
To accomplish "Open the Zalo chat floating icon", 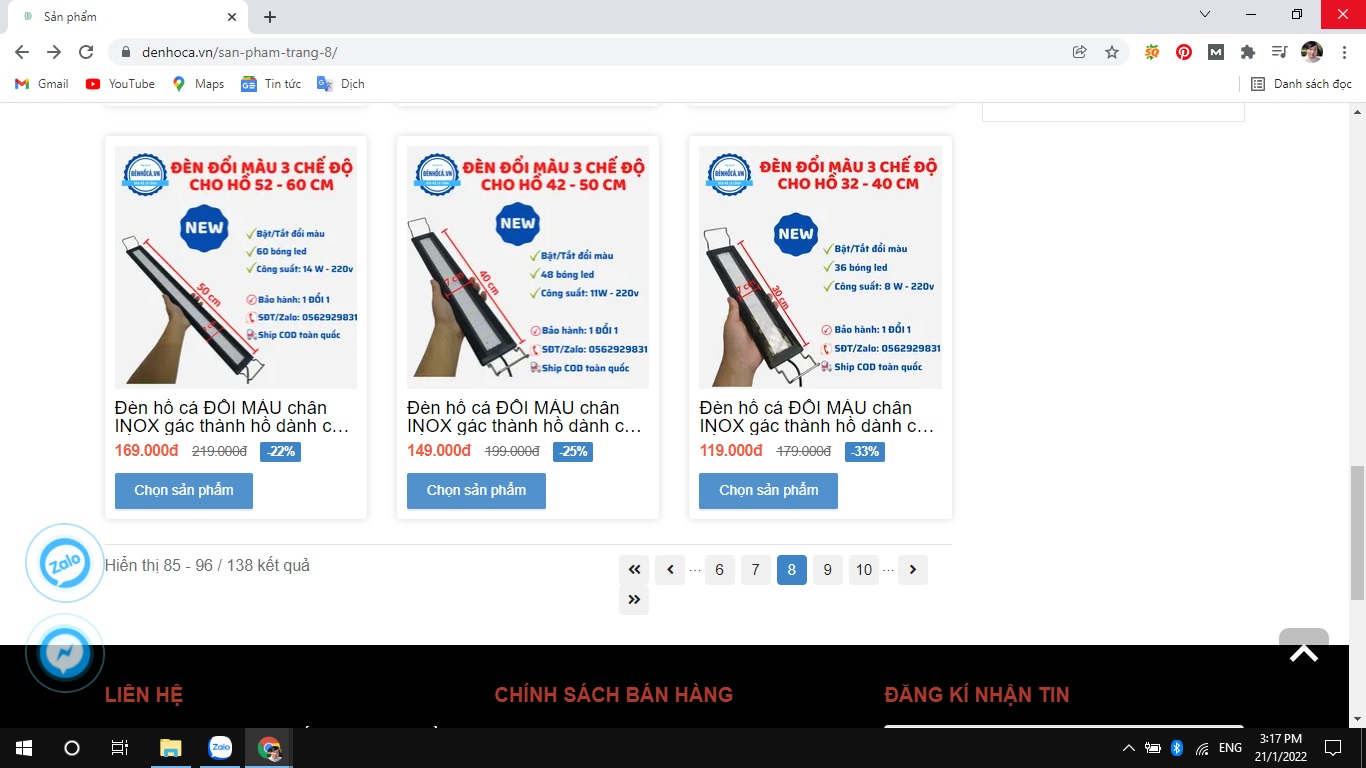I will pyautogui.click(x=65, y=564).
